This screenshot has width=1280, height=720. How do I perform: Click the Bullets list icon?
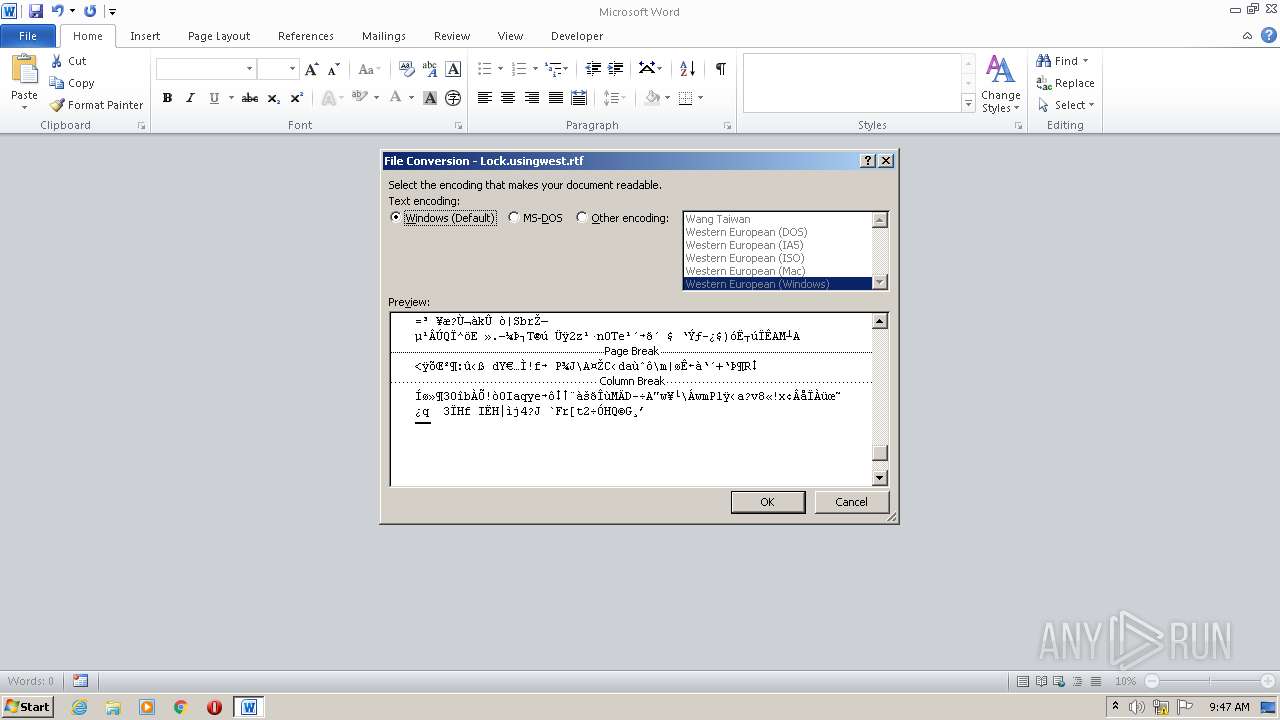pyautogui.click(x=484, y=69)
